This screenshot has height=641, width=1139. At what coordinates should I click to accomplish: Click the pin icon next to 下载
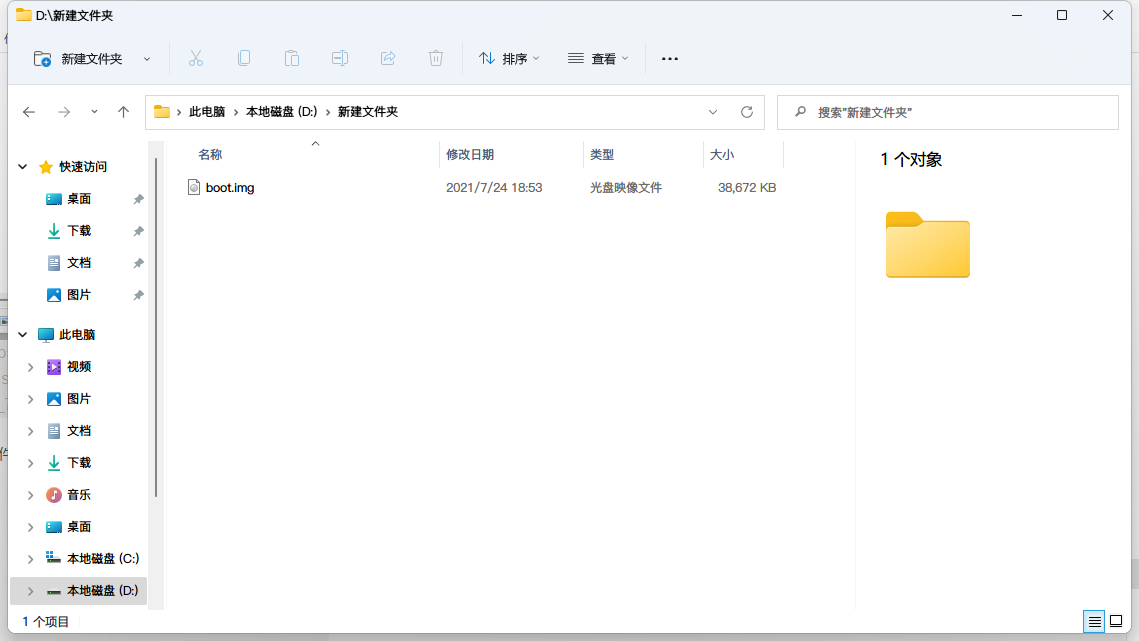coord(138,231)
